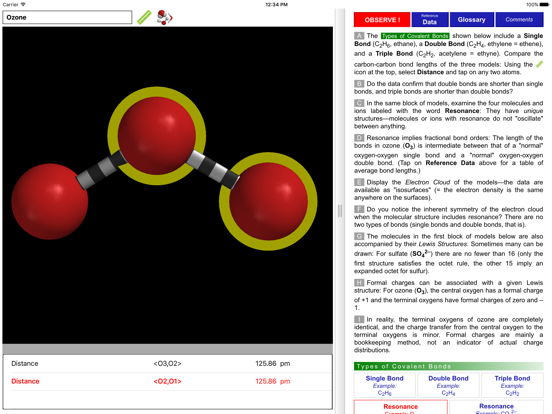Image resolution: width=552 pixels, height=414 pixels.
Task: Open the blue Resonance CO3 model button
Action: 496,407
